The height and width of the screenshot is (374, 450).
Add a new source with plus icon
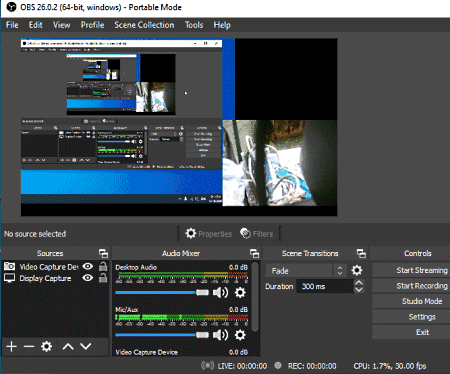12,347
